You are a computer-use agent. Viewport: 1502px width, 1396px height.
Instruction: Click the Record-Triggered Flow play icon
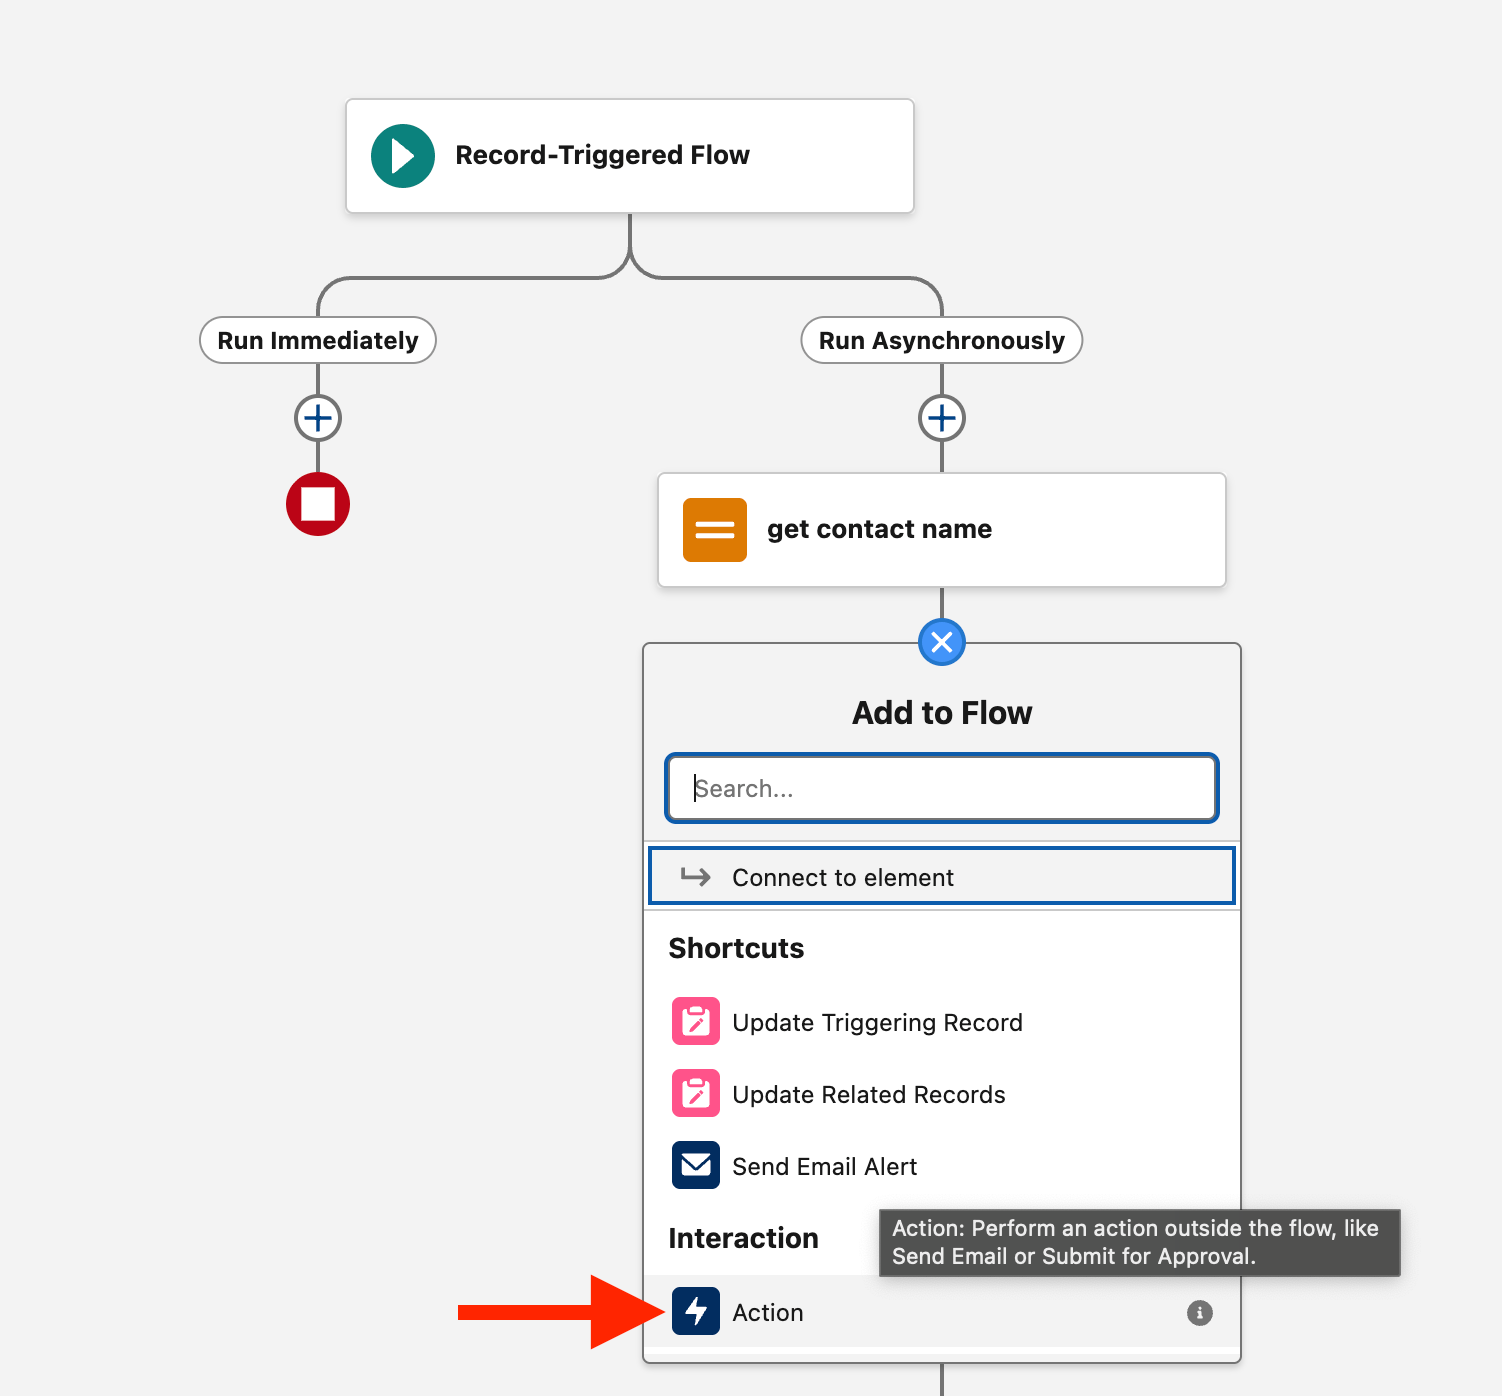click(403, 156)
